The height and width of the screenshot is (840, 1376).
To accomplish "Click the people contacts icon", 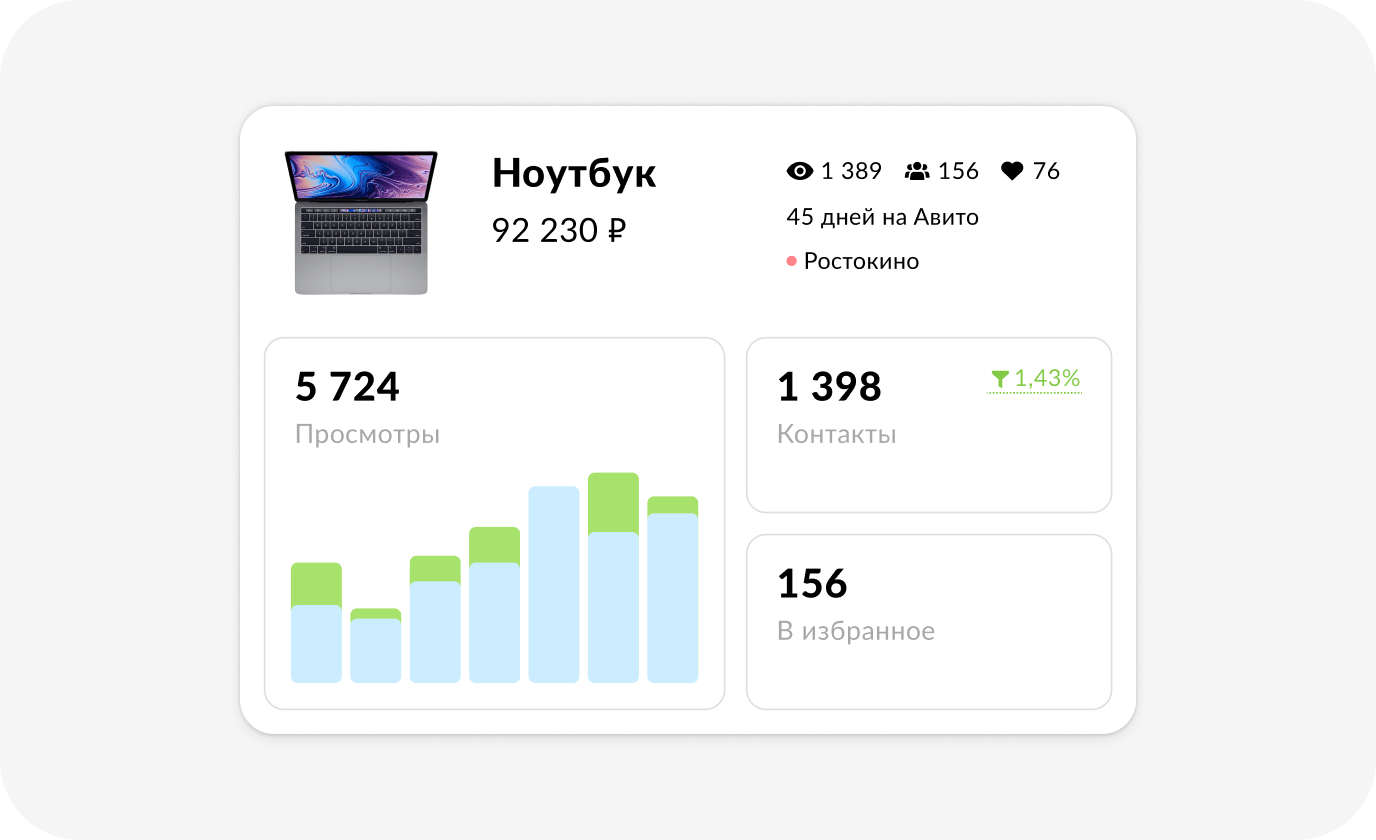I will point(916,172).
